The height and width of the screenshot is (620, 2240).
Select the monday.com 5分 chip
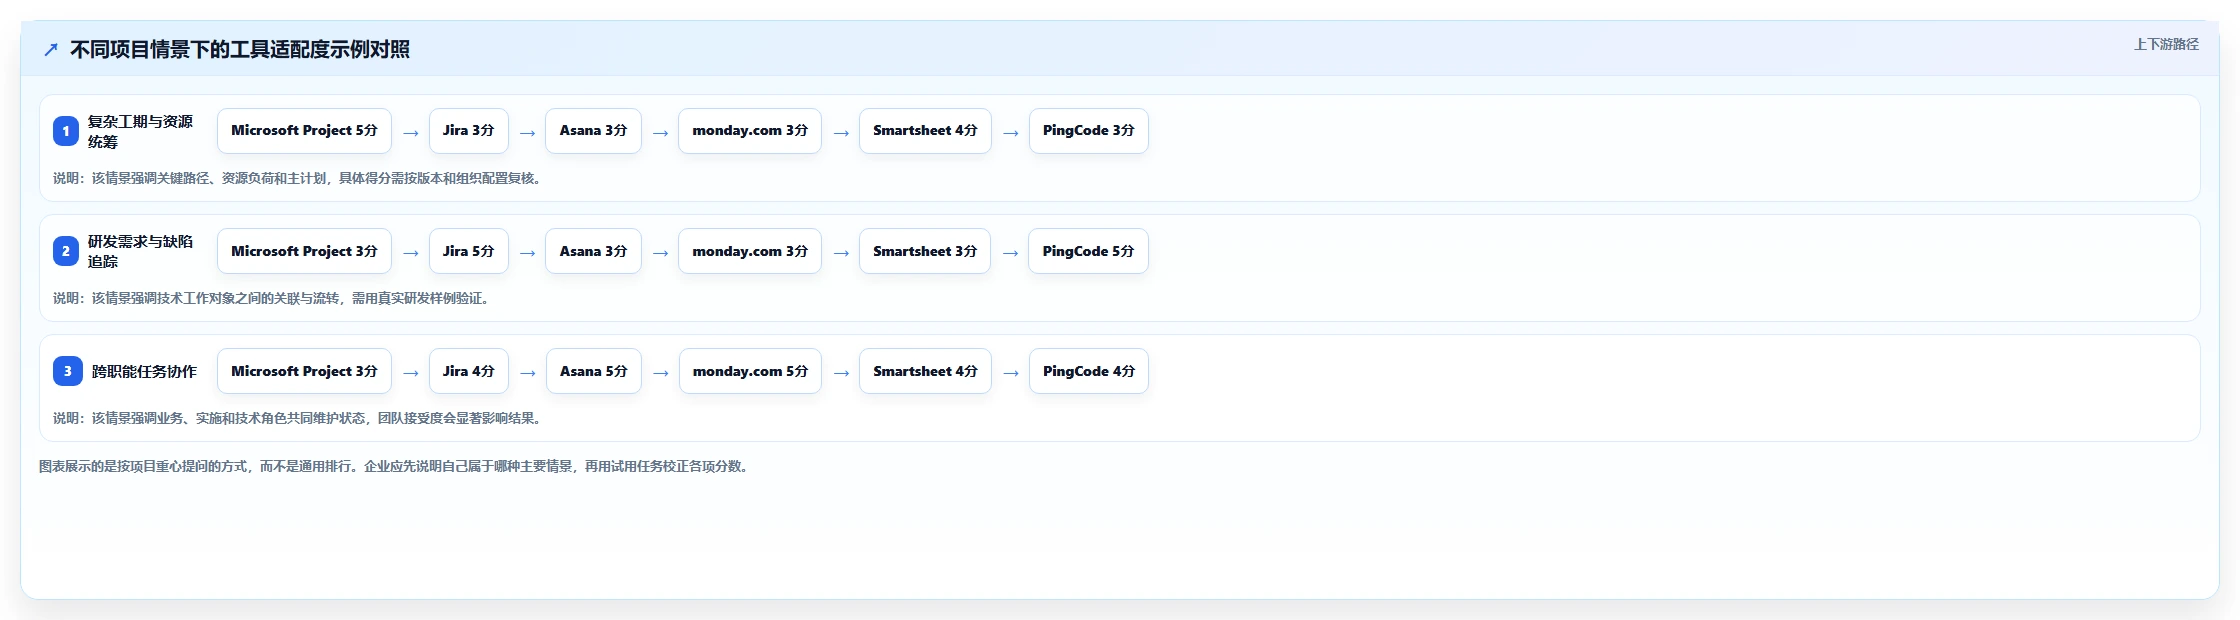pyautogui.click(x=750, y=371)
